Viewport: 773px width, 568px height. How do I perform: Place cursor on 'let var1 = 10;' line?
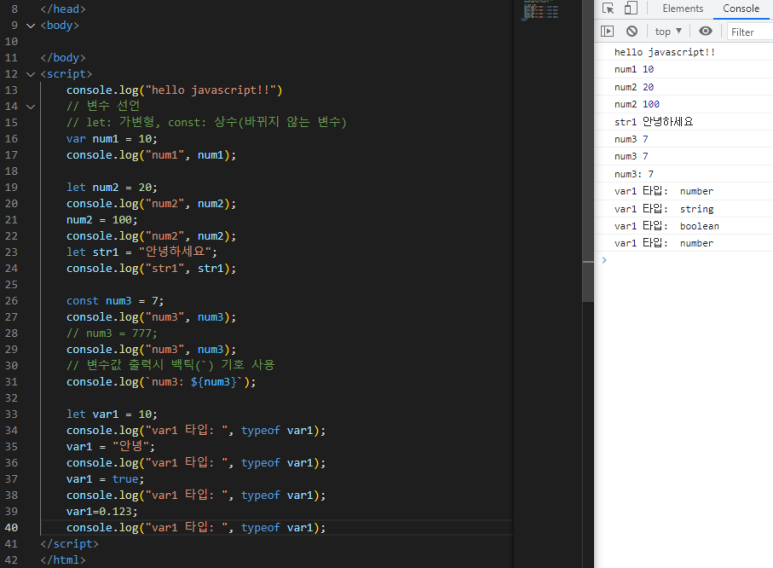(111, 414)
